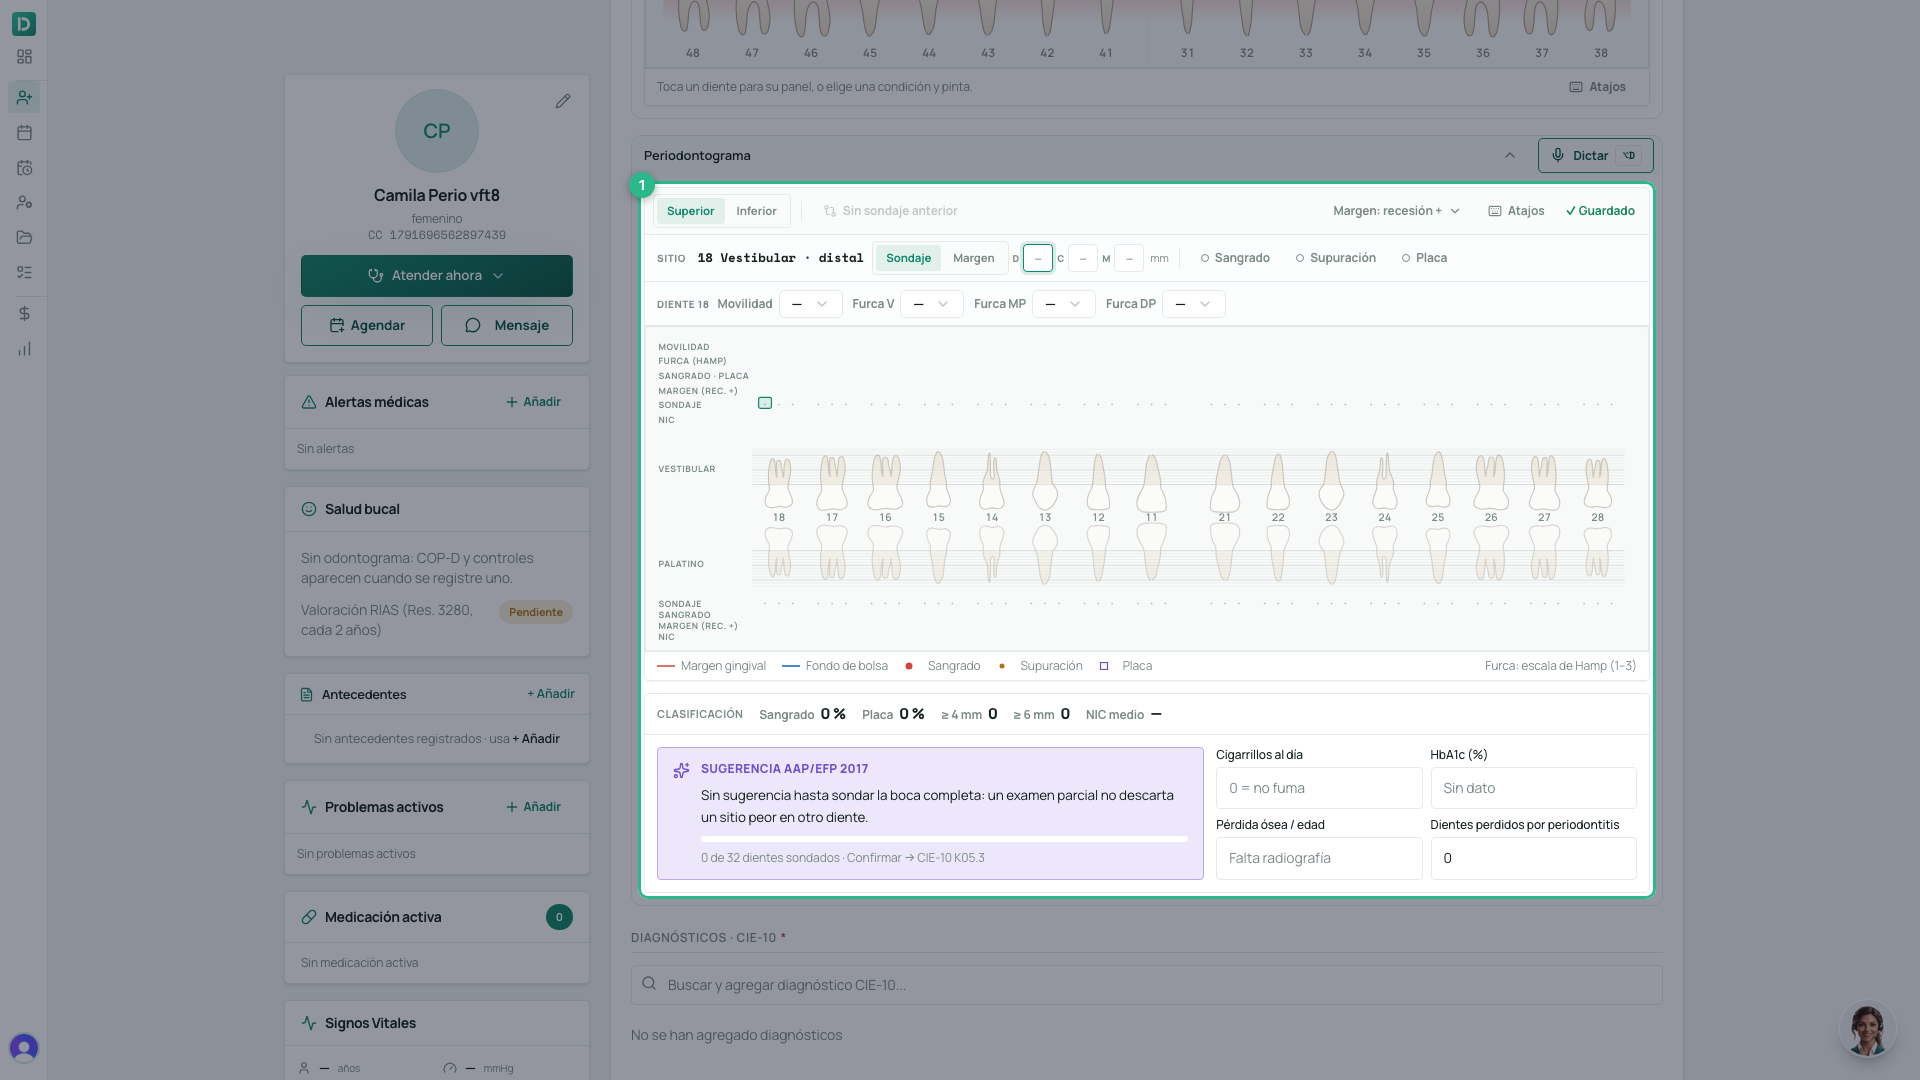The width and height of the screenshot is (1920, 1080).
Task: Open the assistant avatar chat bubble
Action: (x=1866, y=1030)
